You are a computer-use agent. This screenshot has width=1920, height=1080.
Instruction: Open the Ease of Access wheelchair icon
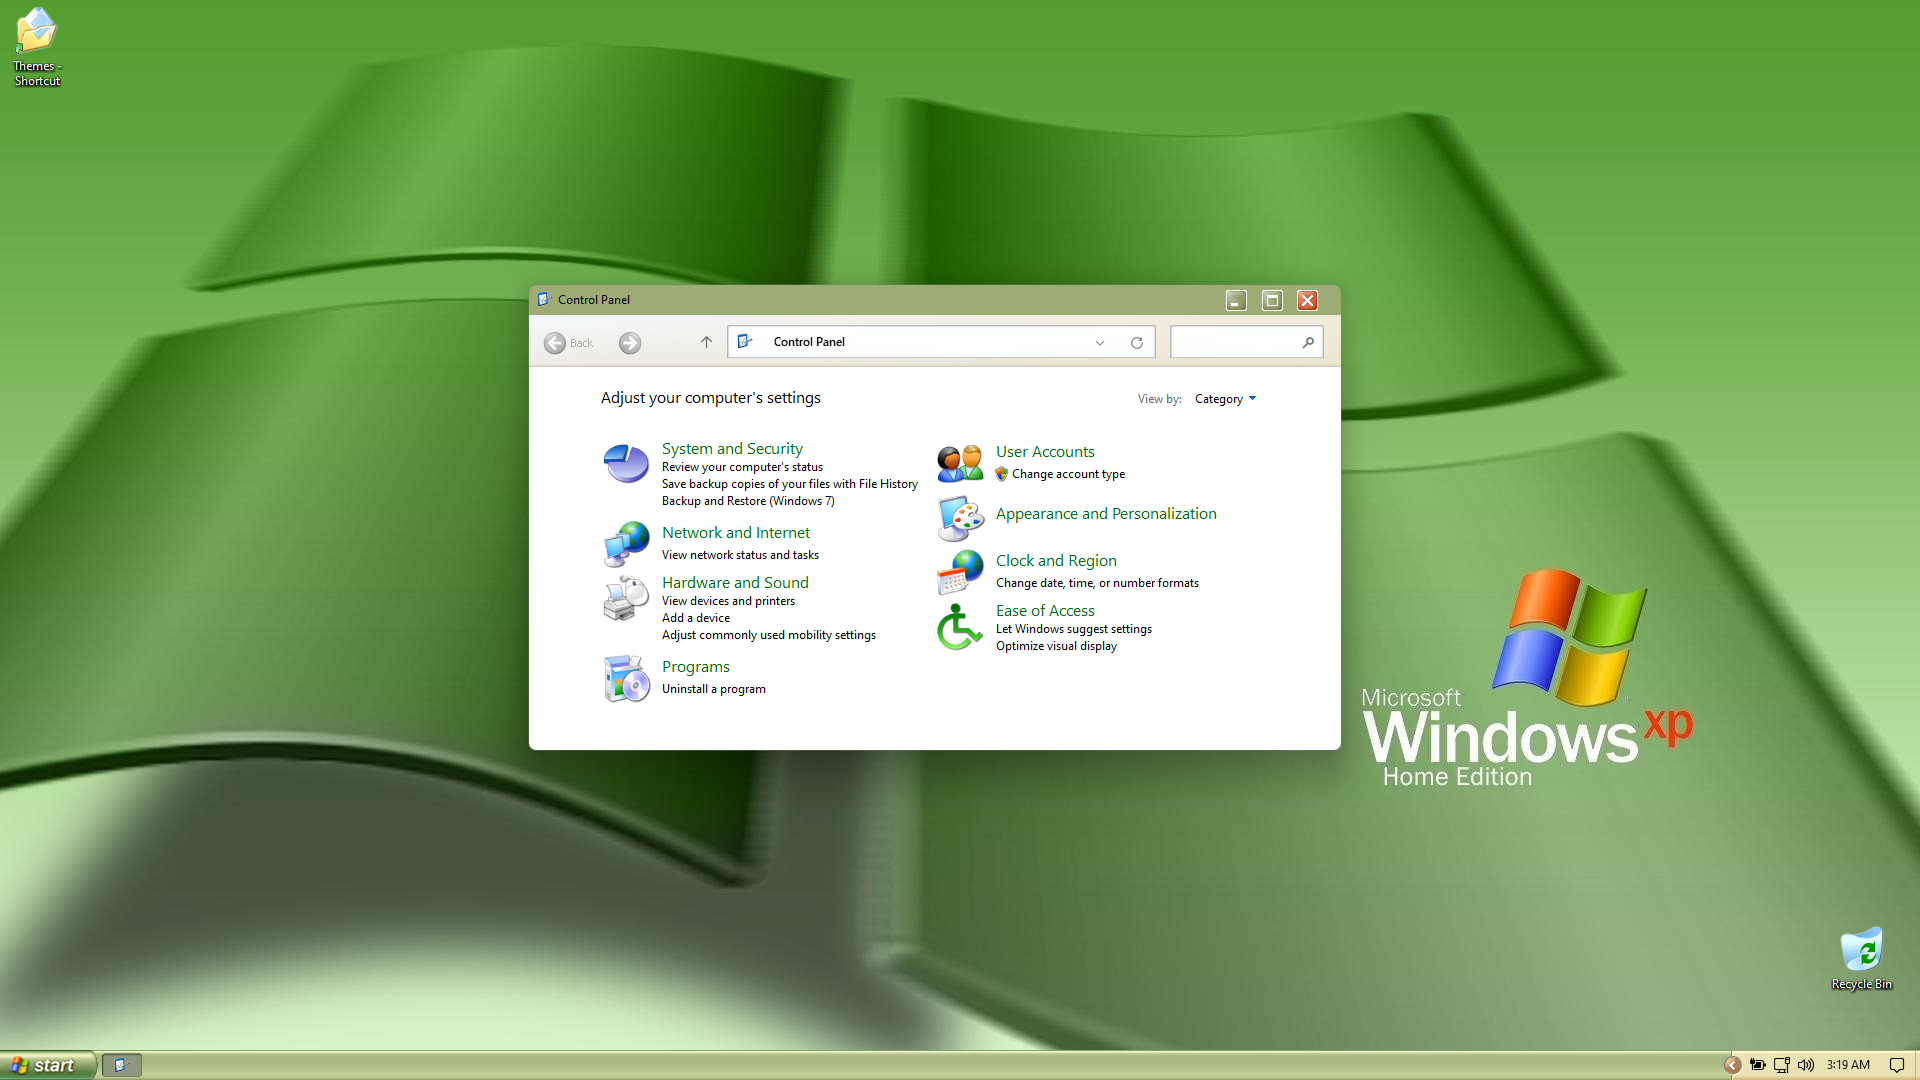[960, 627]
